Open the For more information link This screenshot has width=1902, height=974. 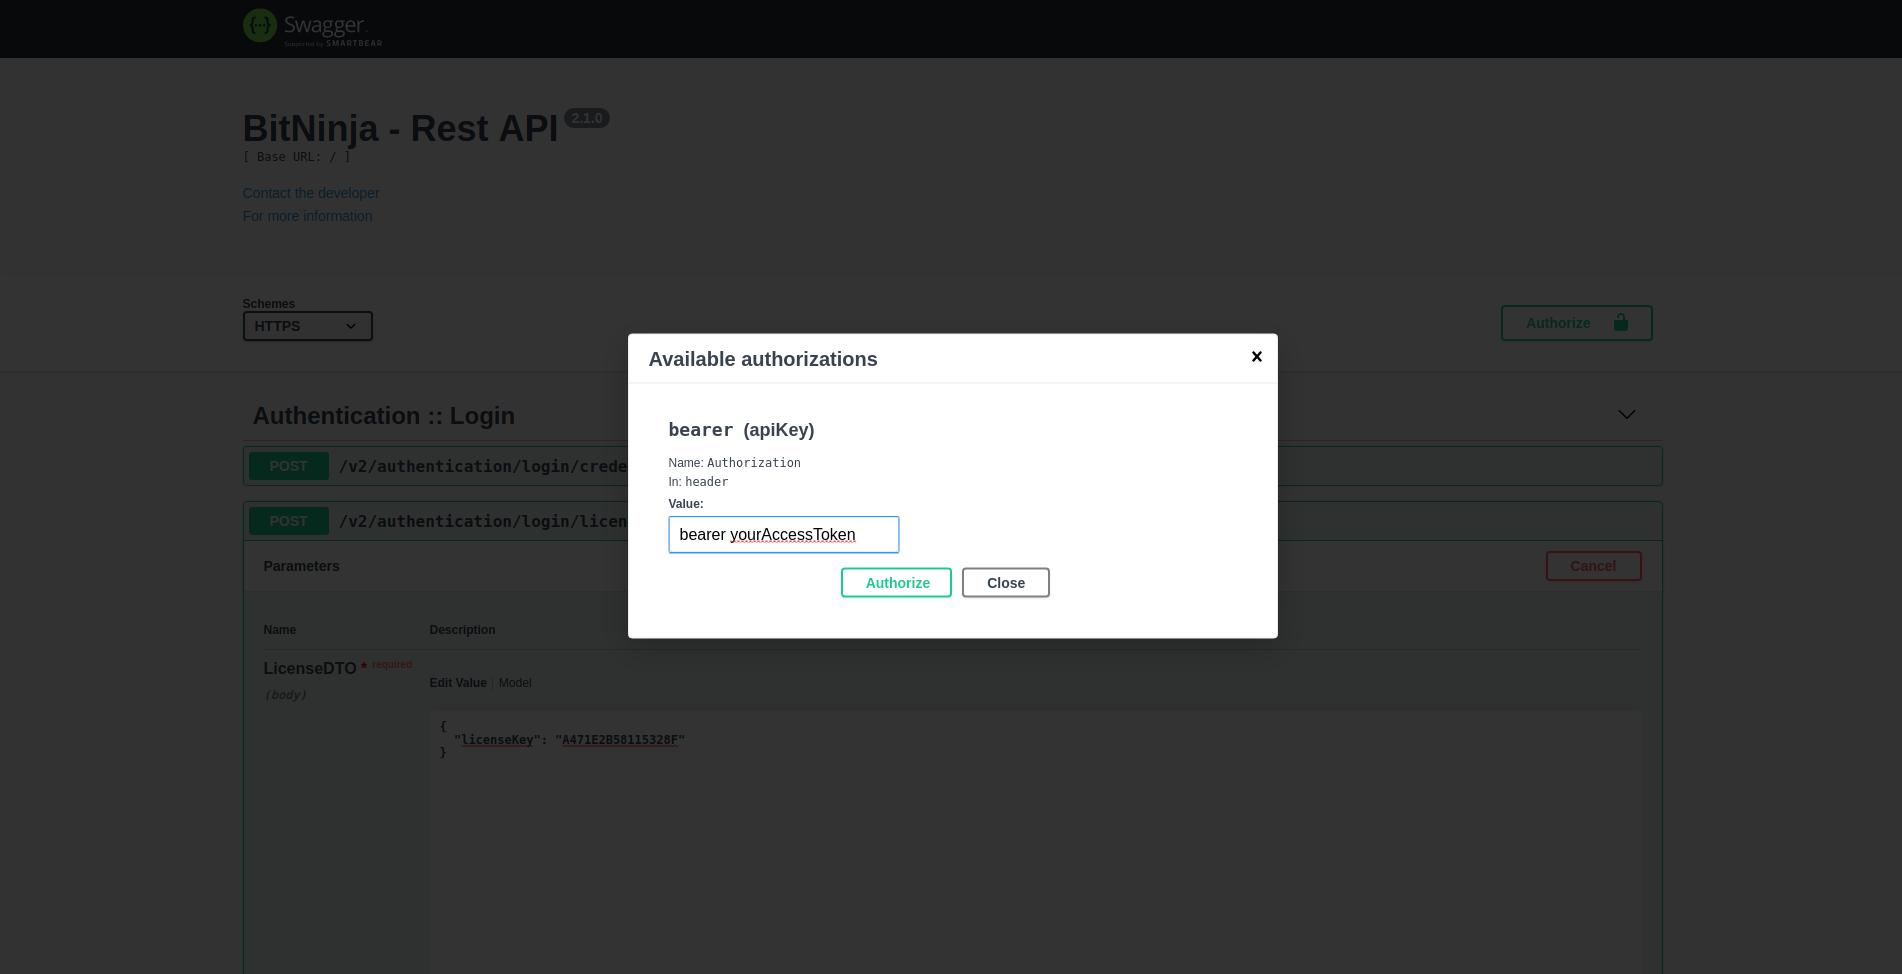[x=308, y=216]
